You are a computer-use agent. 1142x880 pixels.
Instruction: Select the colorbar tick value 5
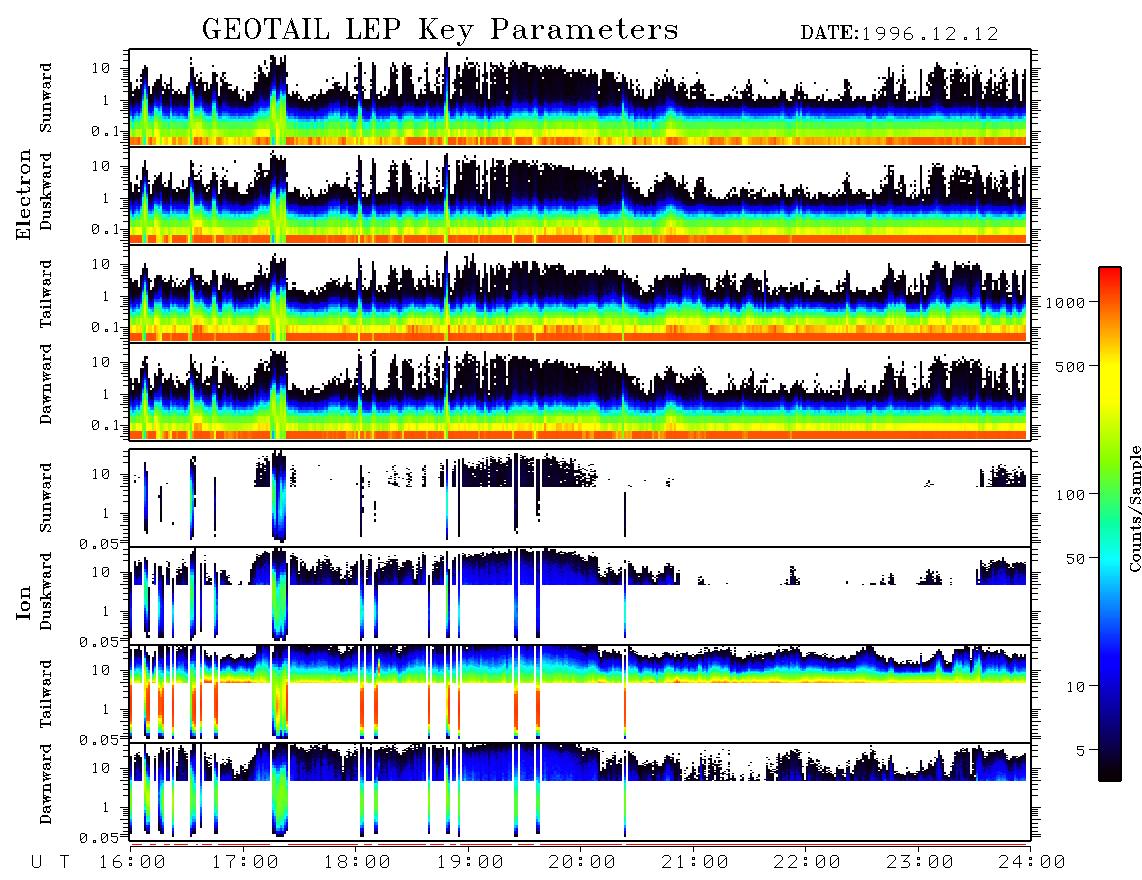click(x=1081, y=750)
